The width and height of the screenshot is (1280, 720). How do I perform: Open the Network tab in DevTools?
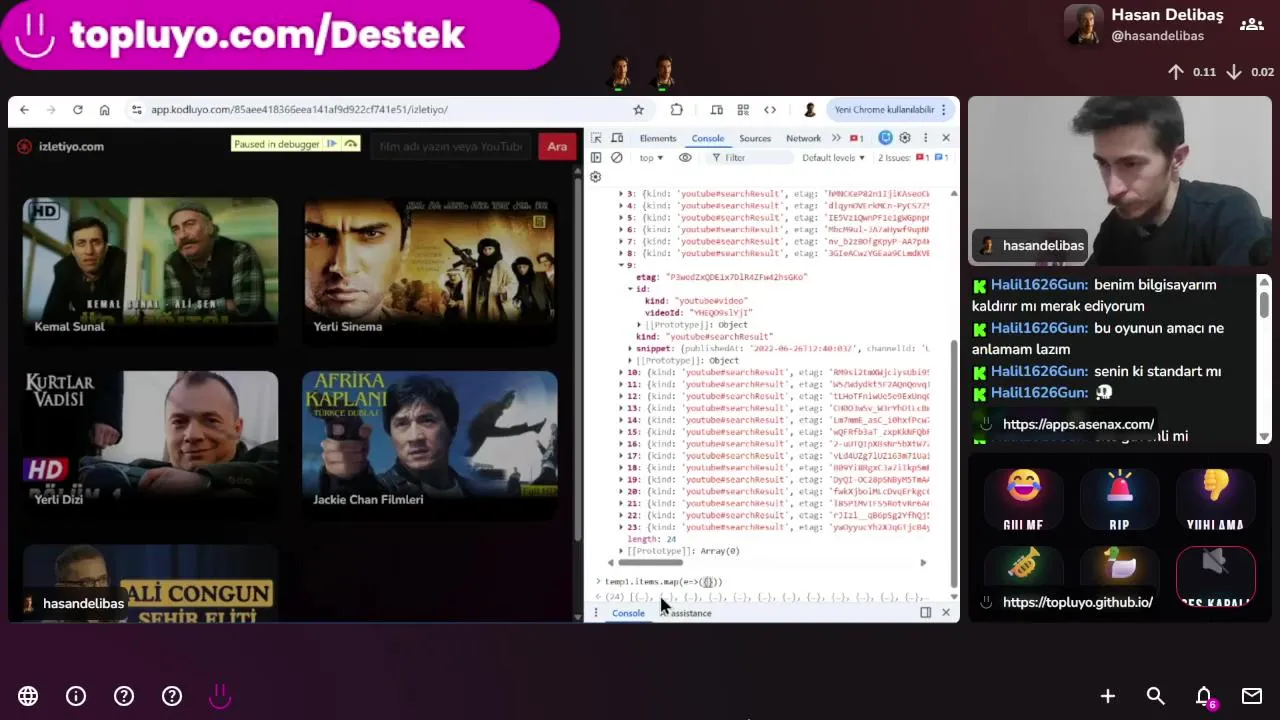coord(803,138)
